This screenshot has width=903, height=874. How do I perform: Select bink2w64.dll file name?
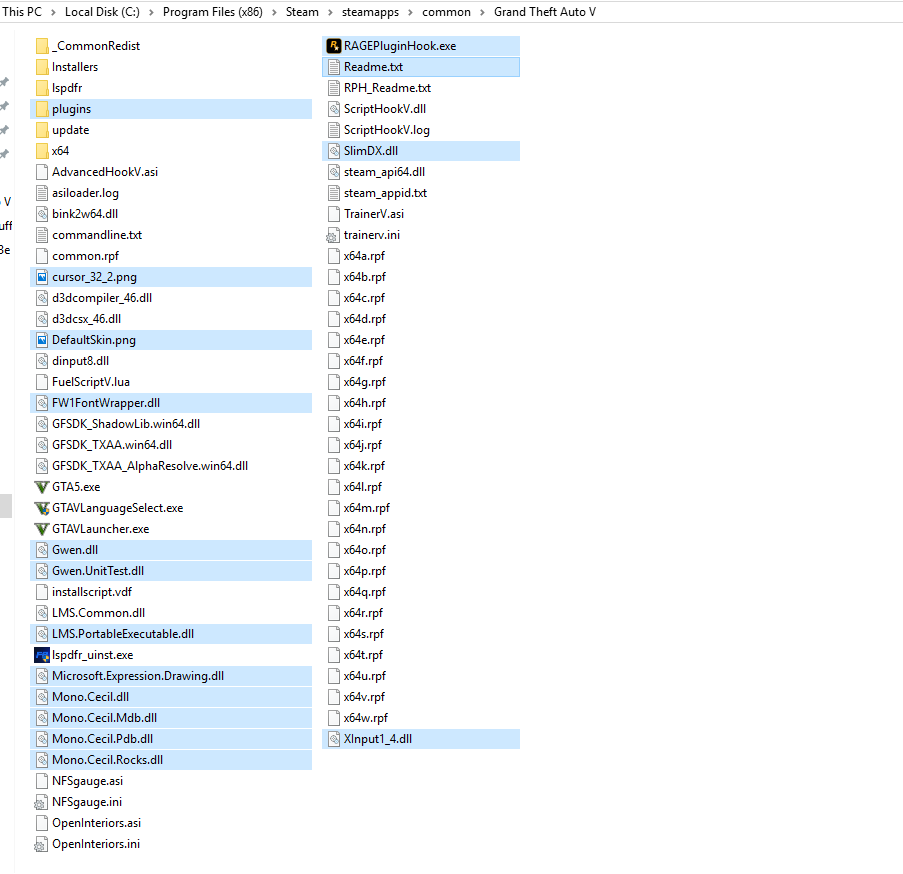(x=85, y=214)
